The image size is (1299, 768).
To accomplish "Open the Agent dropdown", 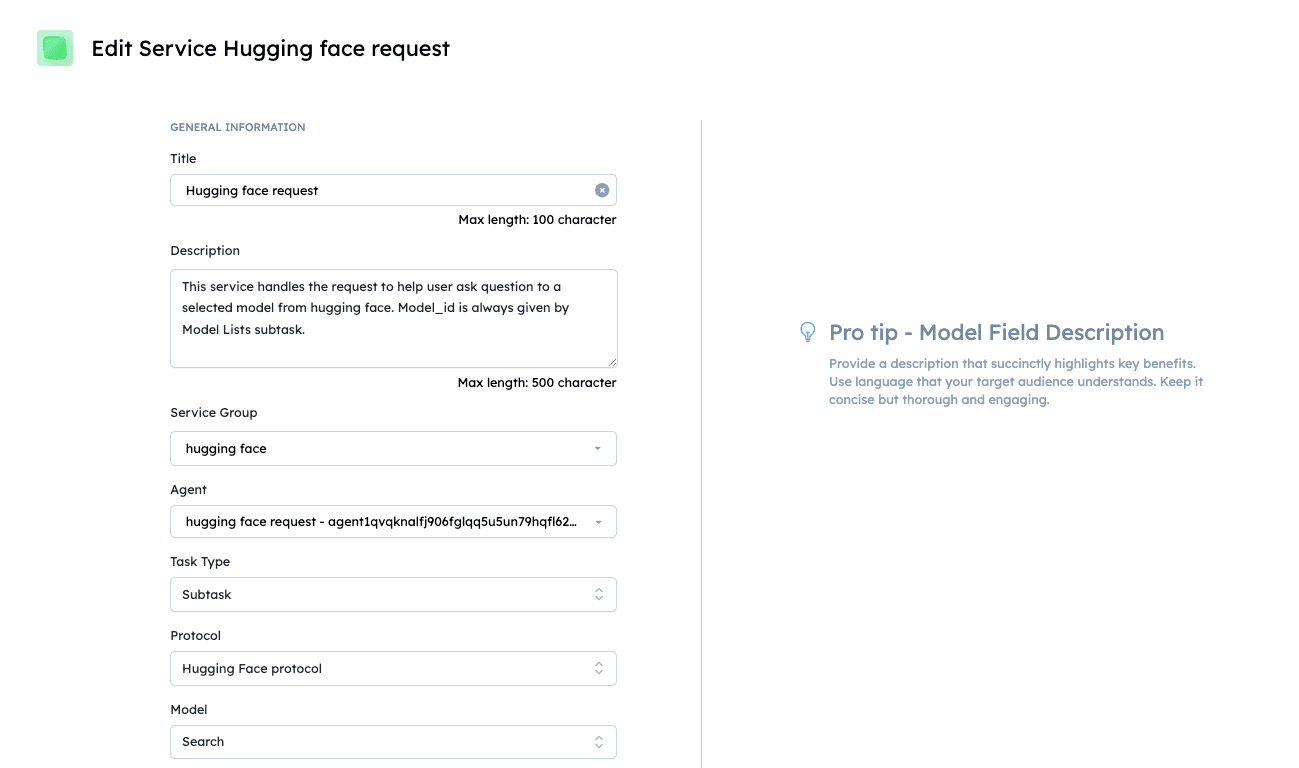I will click(393, 521).
